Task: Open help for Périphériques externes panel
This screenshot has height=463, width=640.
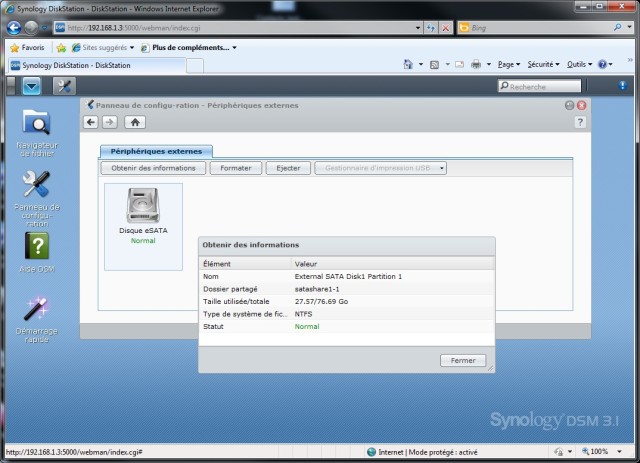Action: [580, 122]
